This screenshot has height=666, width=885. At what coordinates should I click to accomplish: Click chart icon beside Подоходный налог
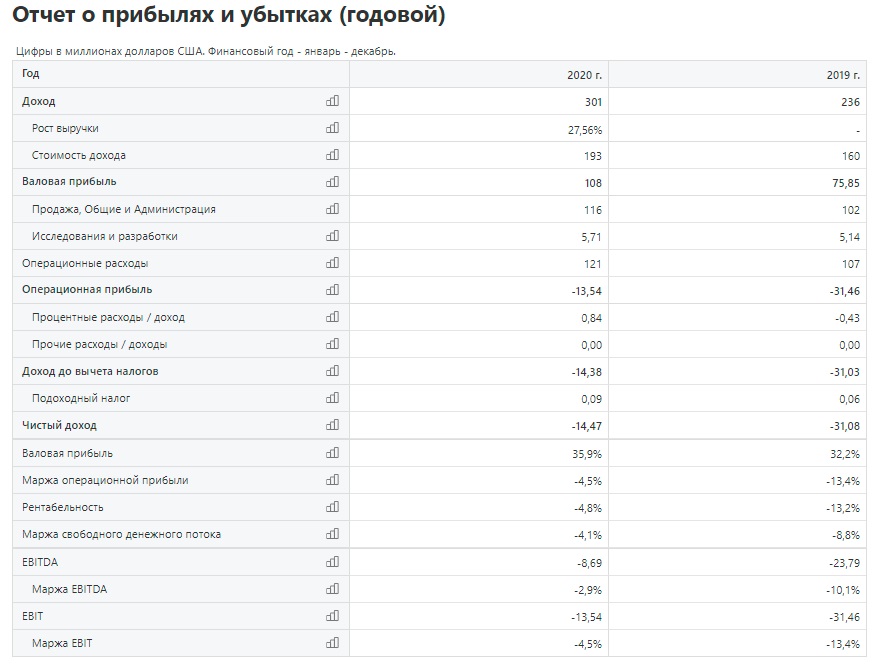point(332,398)
